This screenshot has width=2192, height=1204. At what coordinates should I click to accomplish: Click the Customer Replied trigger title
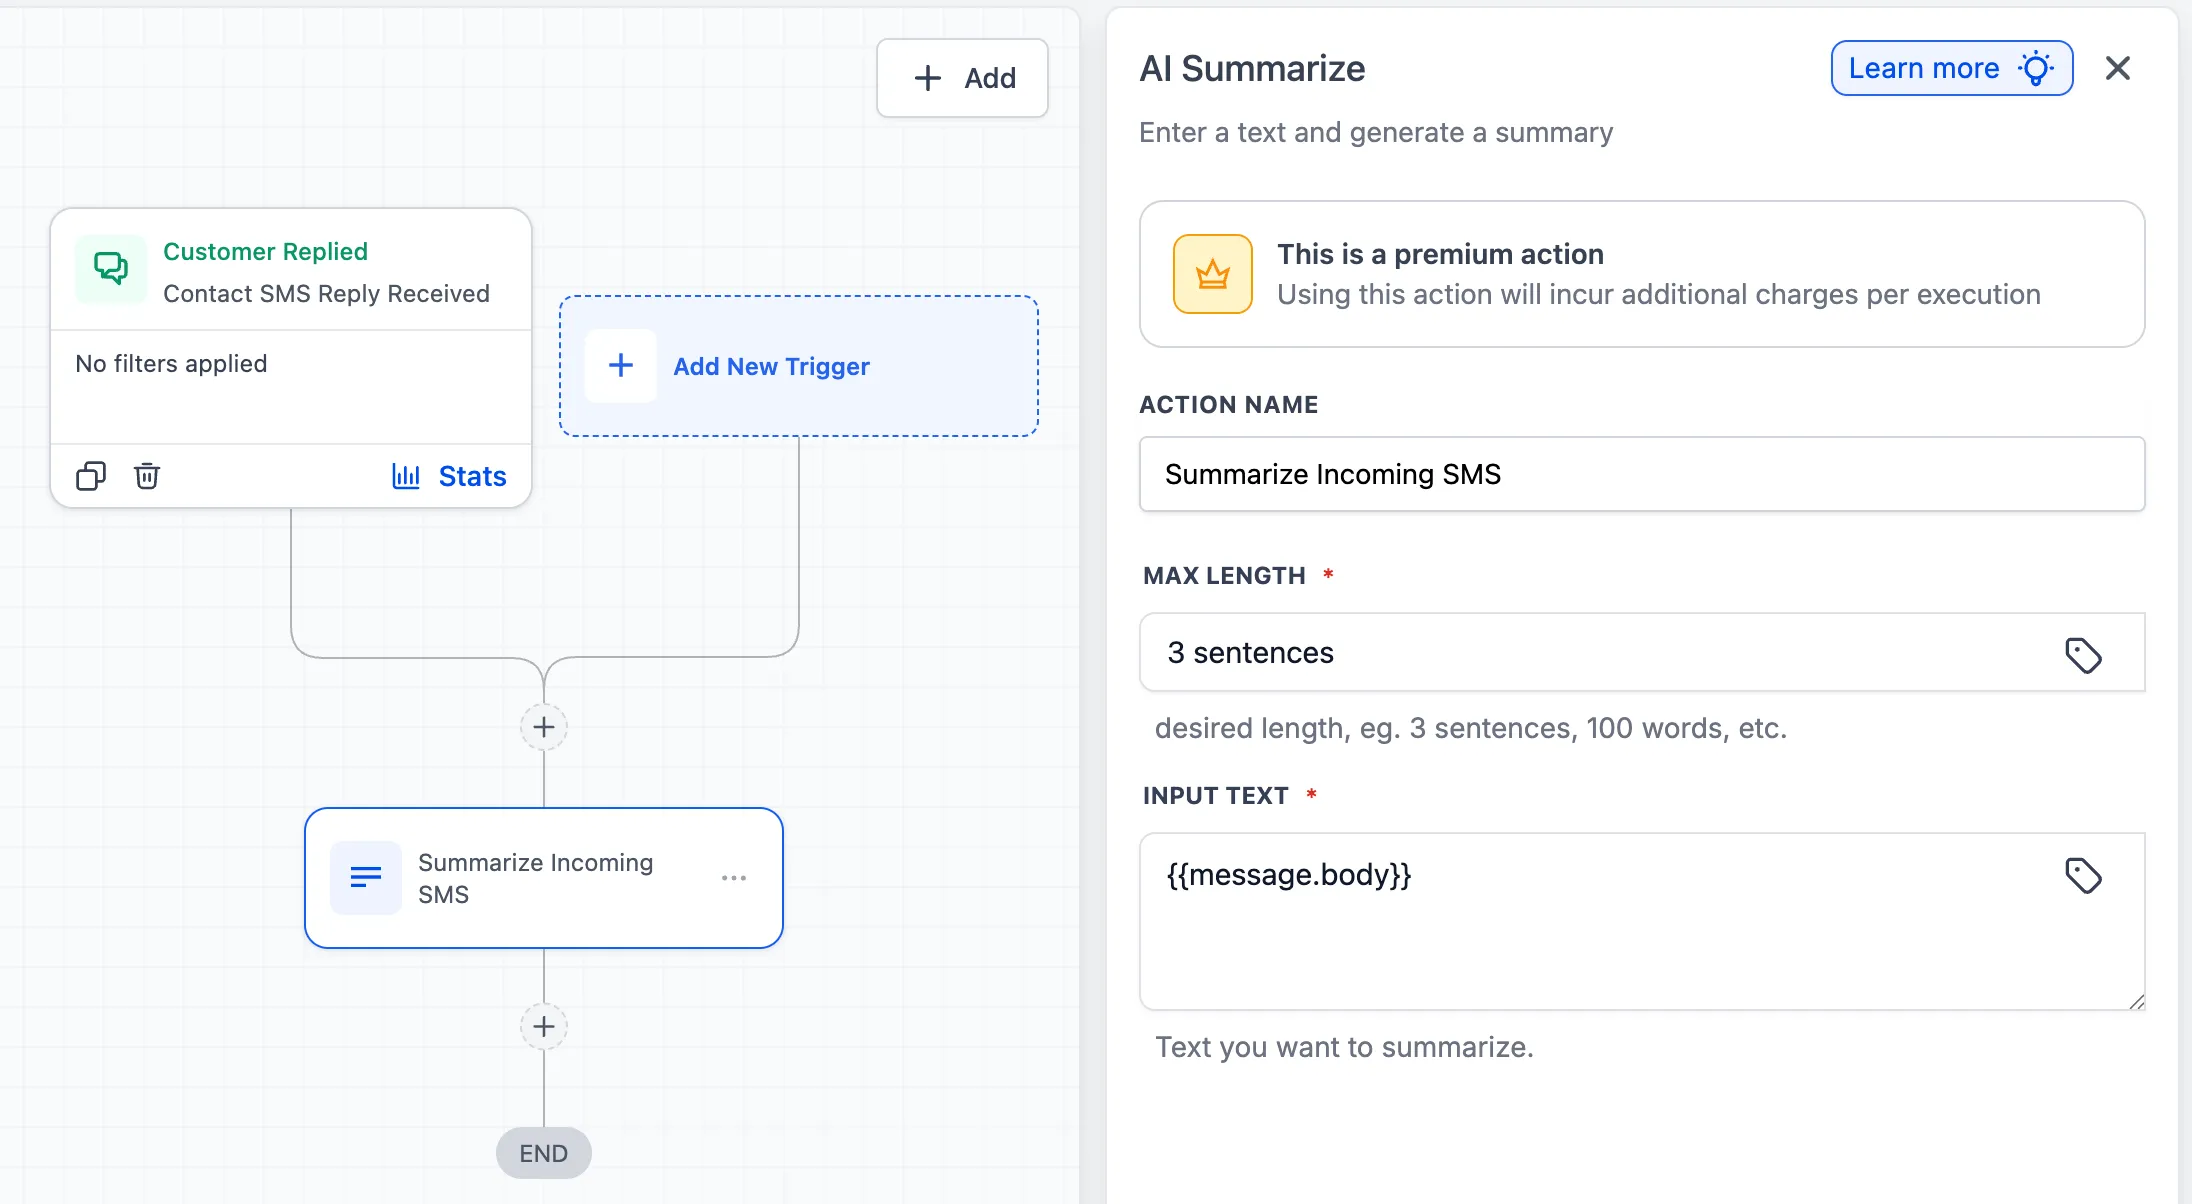click(265, 251)
